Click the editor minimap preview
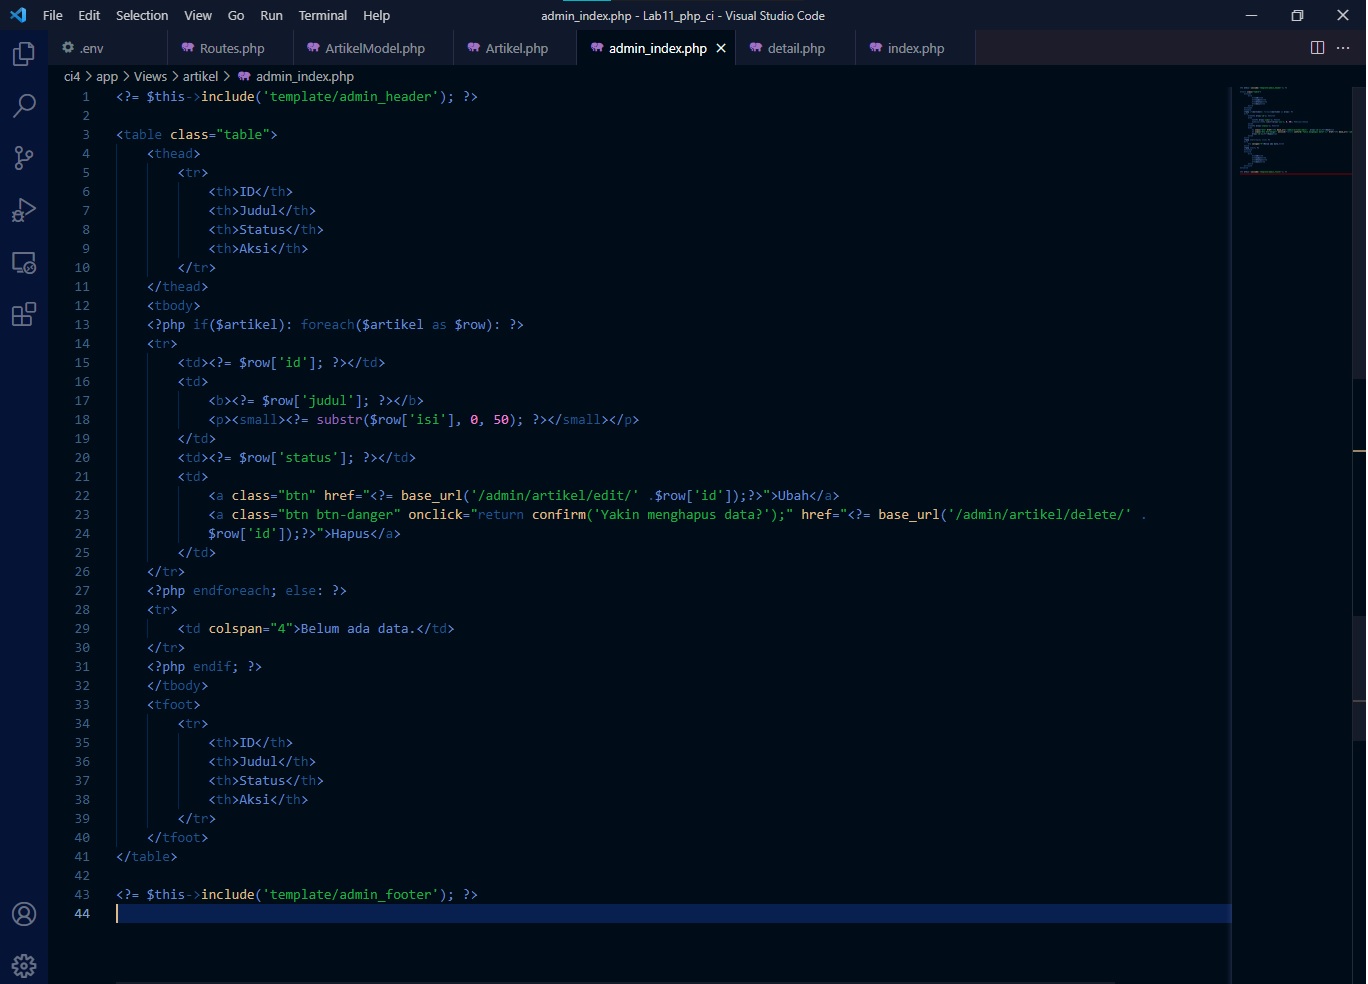 coord(1290,130)
